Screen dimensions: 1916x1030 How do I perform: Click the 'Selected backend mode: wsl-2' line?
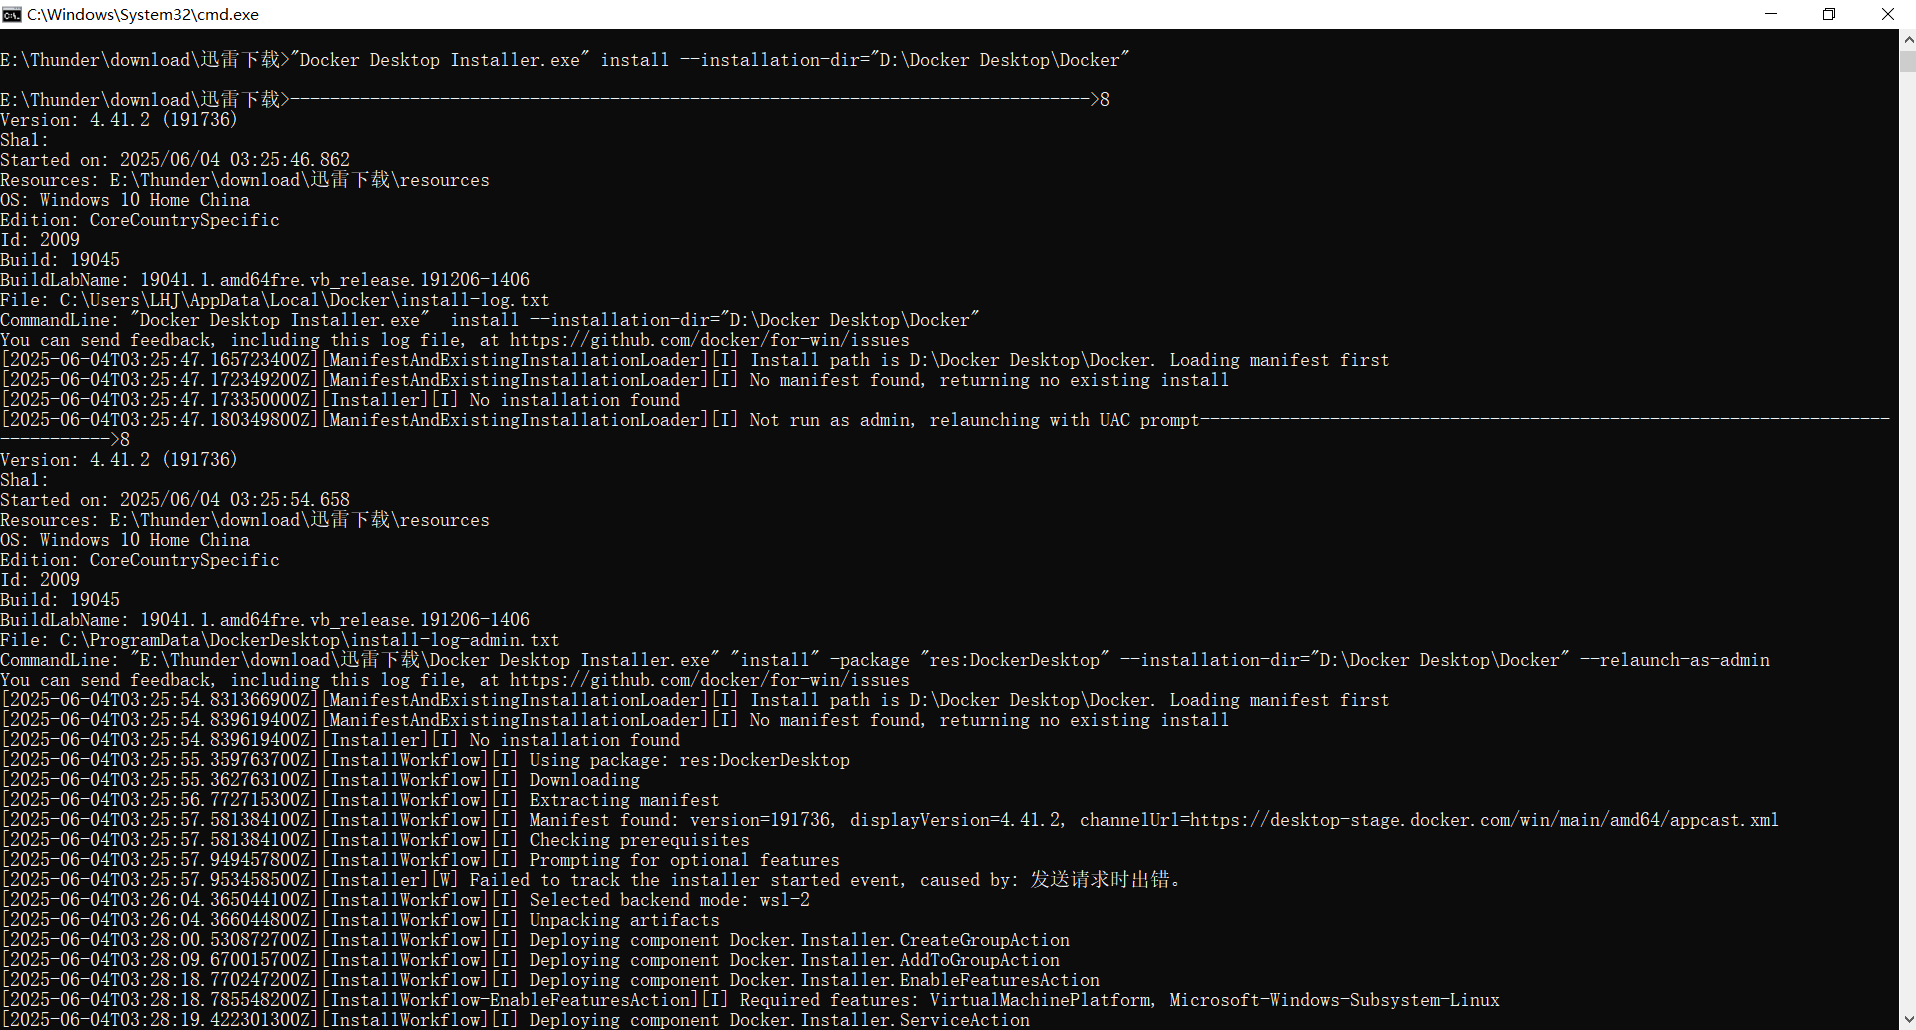pyautogui.click(x=405, y=900)
